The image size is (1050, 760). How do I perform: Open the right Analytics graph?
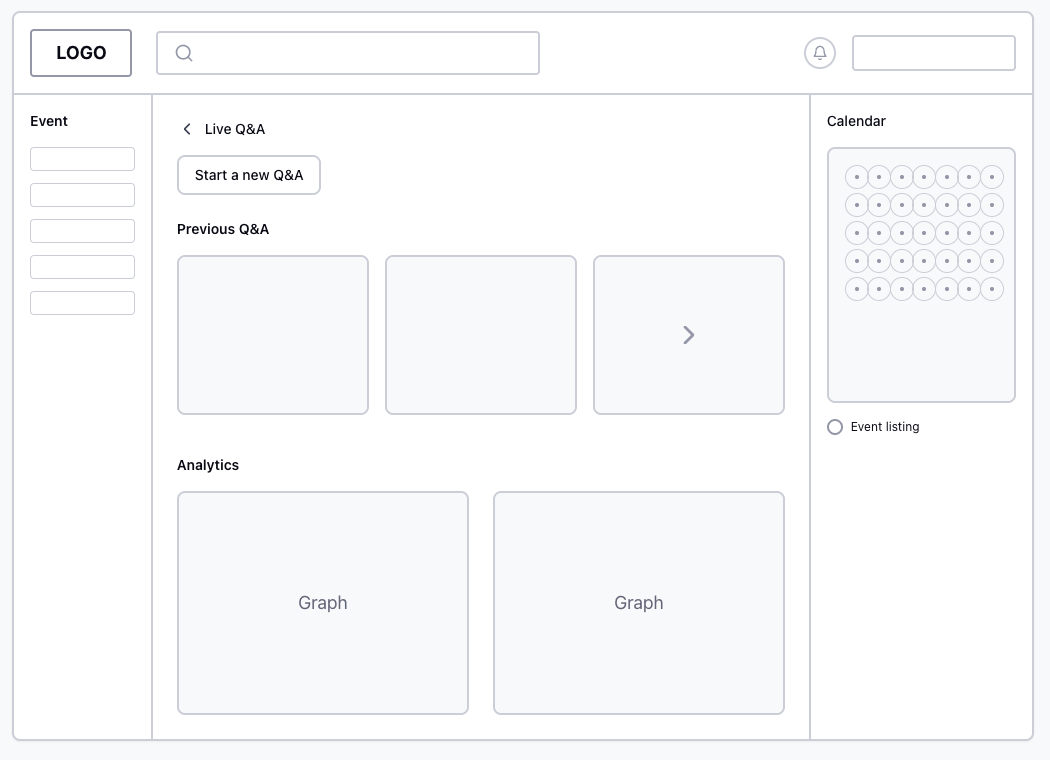click(x=639, y=603)
